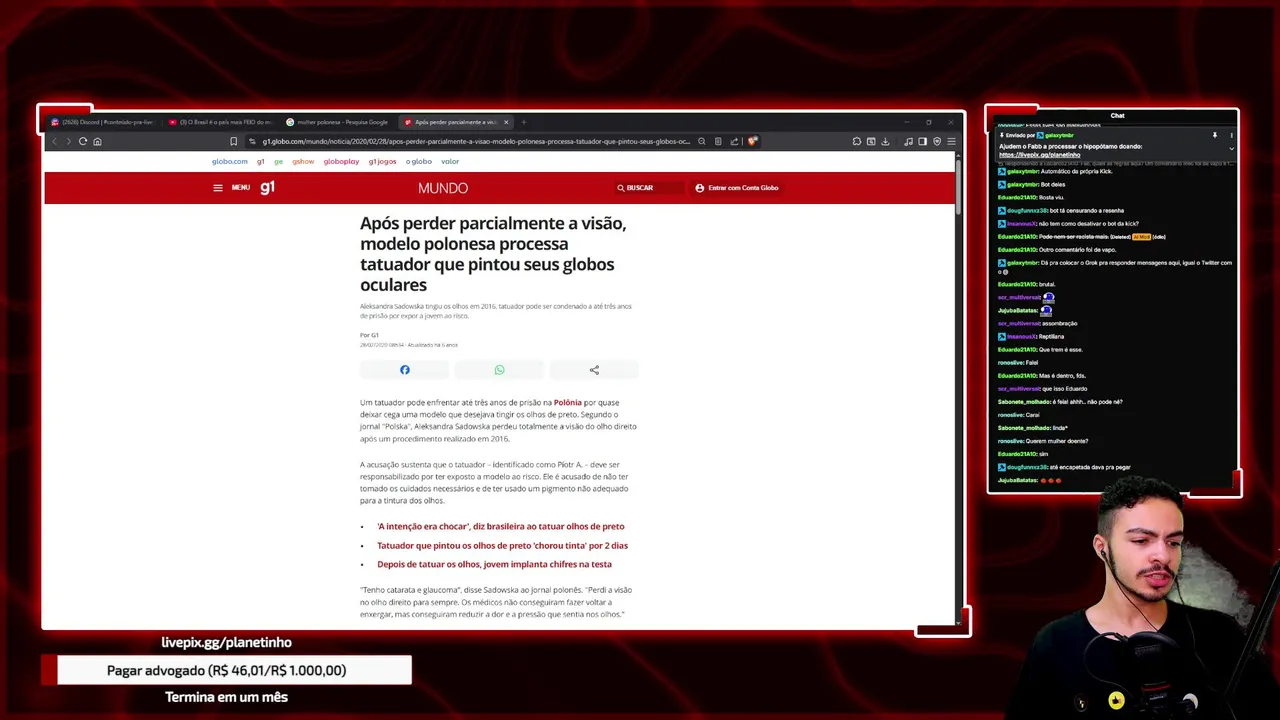This screenshot has width=1280, height=720.
Task: Share article on WhatsApp icon
Action: click(x=499, y=370)
